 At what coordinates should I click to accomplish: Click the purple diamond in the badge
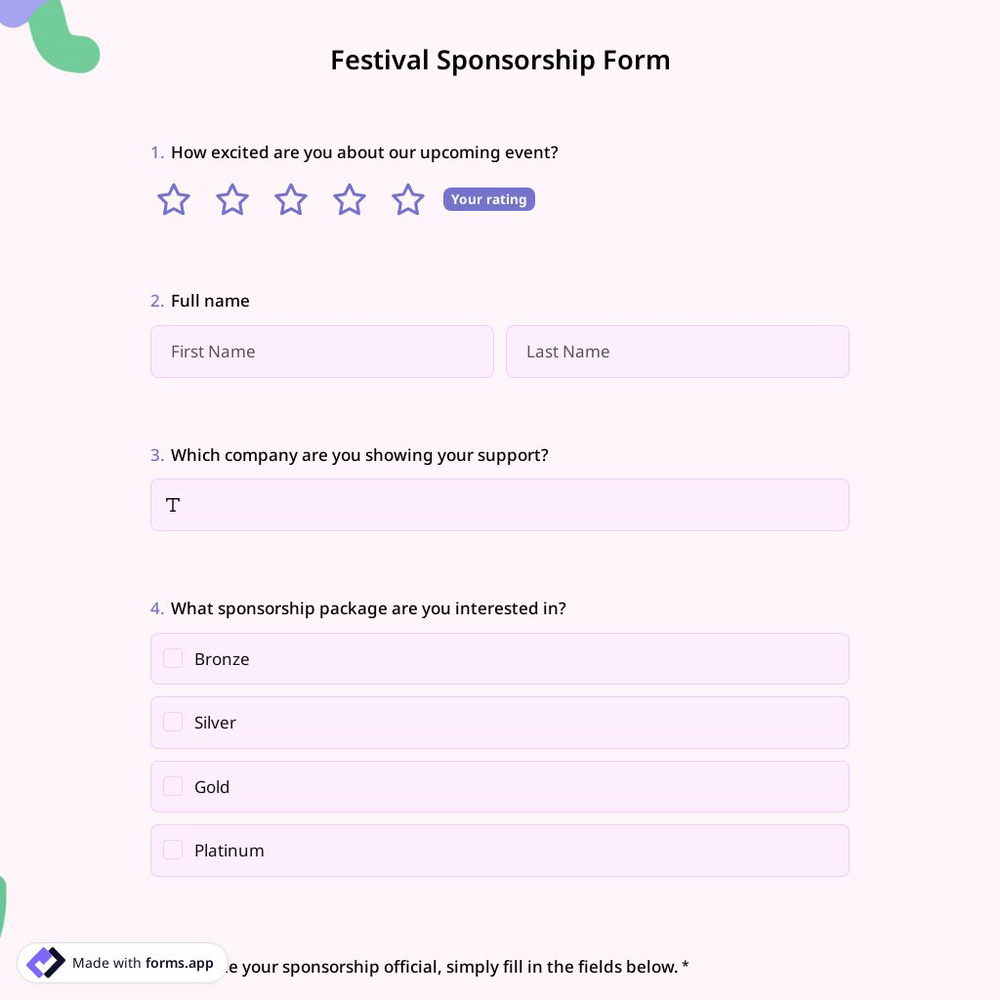pyautogui.click(x=45, y=962)
